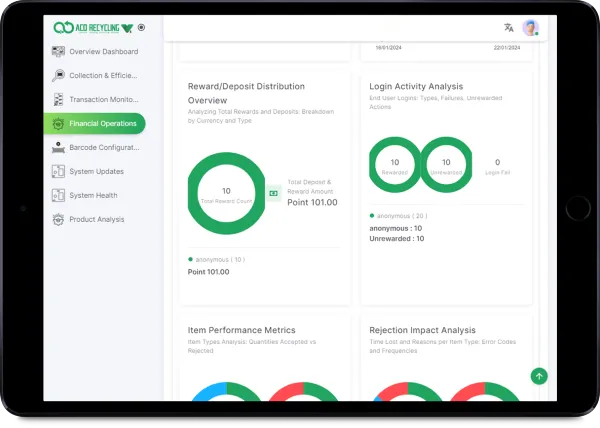600x428 pixels.
Task: Toggle the sidebar pin radio next to logo
Action: tap(141, 28)
